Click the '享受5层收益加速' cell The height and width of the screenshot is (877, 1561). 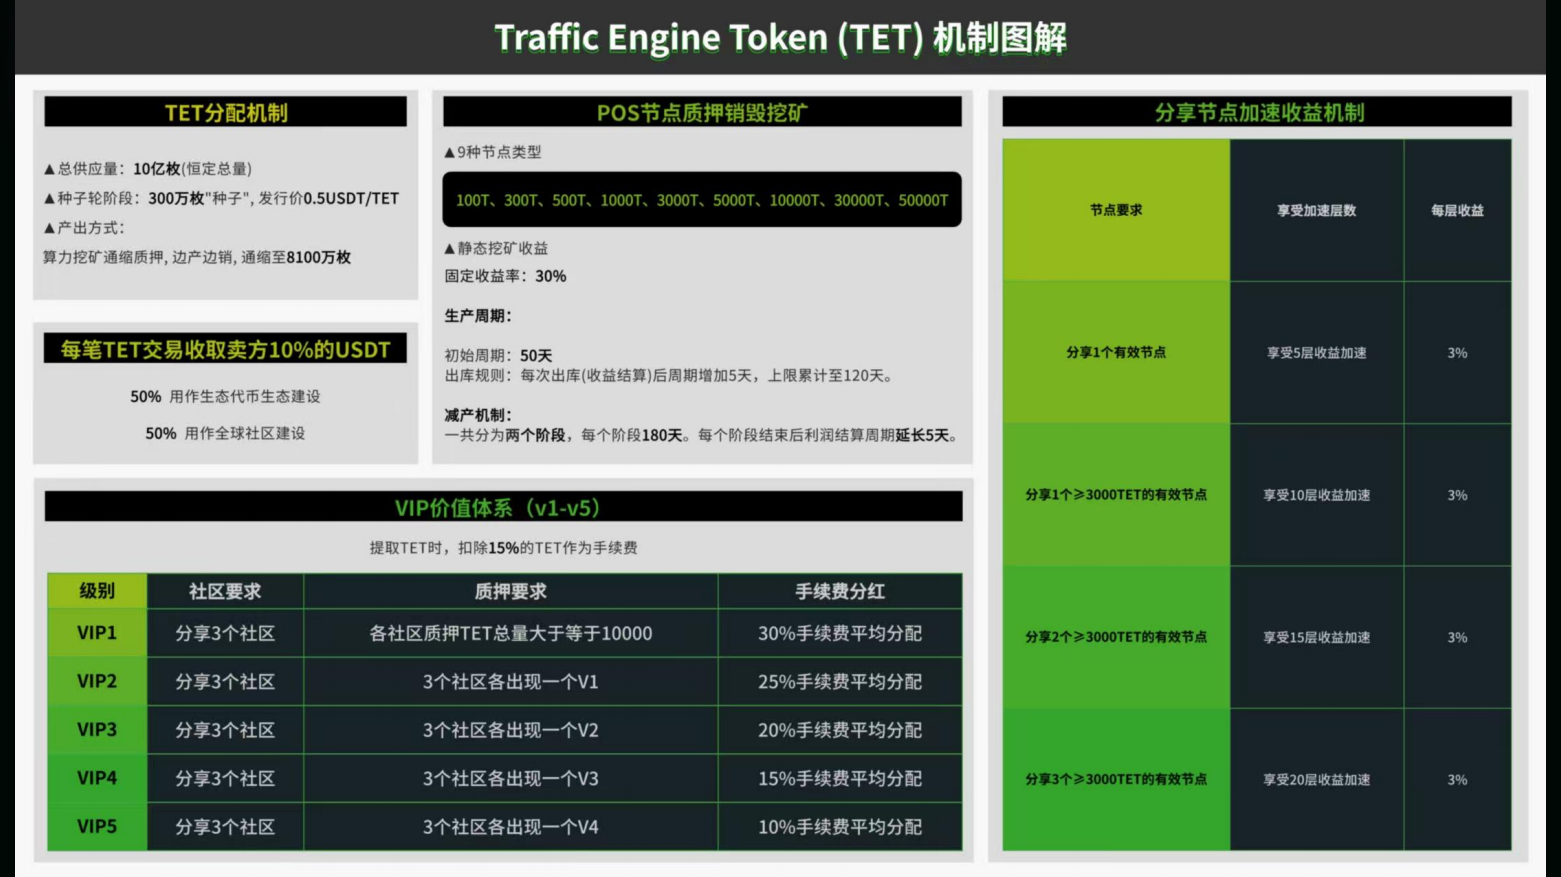pos(1317,352)
